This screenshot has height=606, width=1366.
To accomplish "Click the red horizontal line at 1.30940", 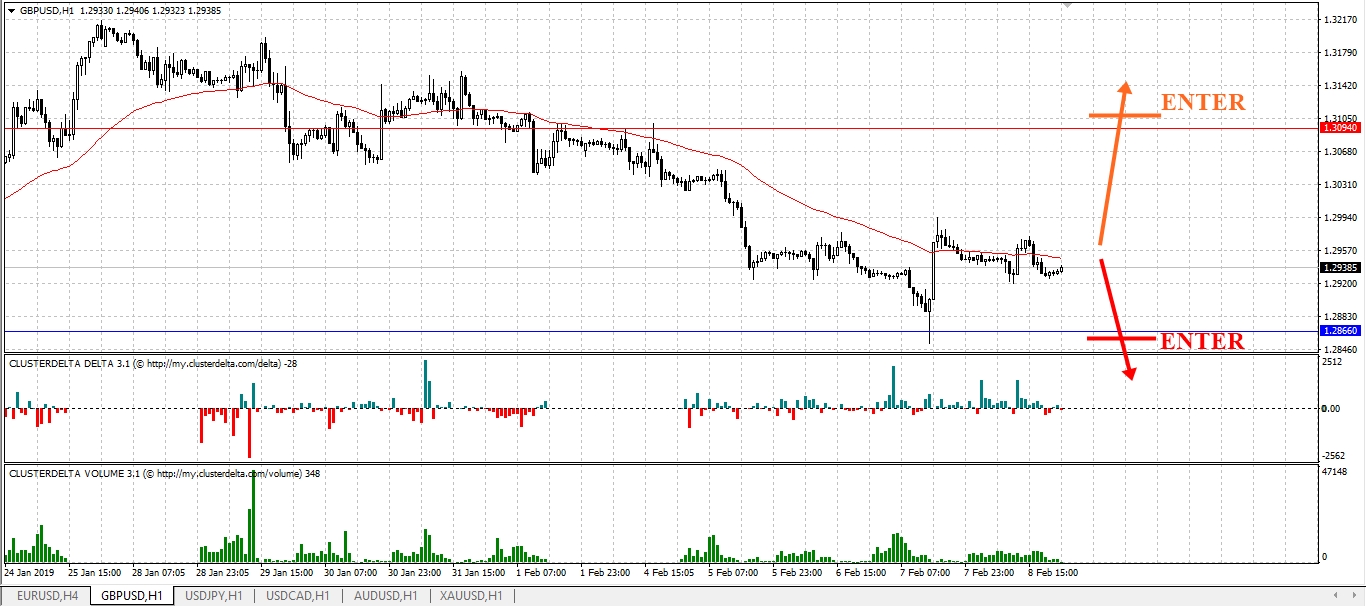I will pos(600,128).
